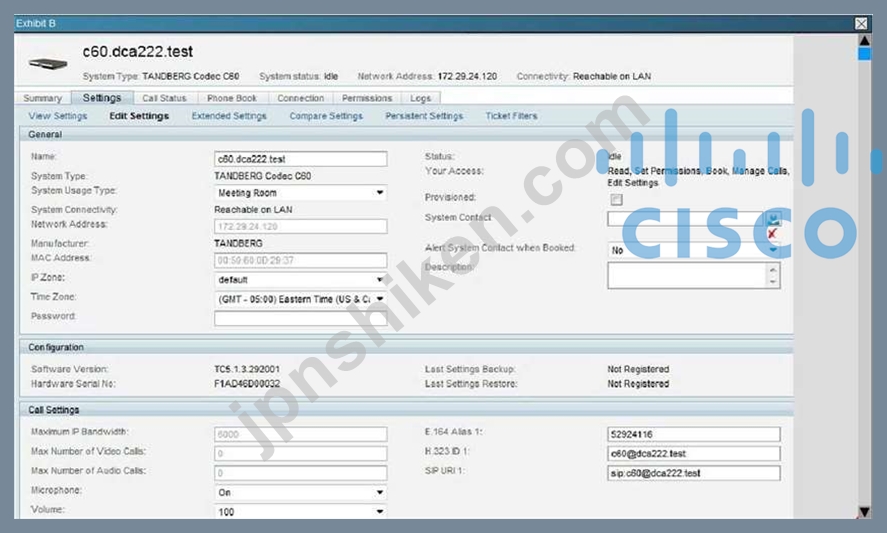Click the codec device icon beside c60.dca222.test
The height and width of the screenshot is (533, 887).
click(x=48, y=63)
